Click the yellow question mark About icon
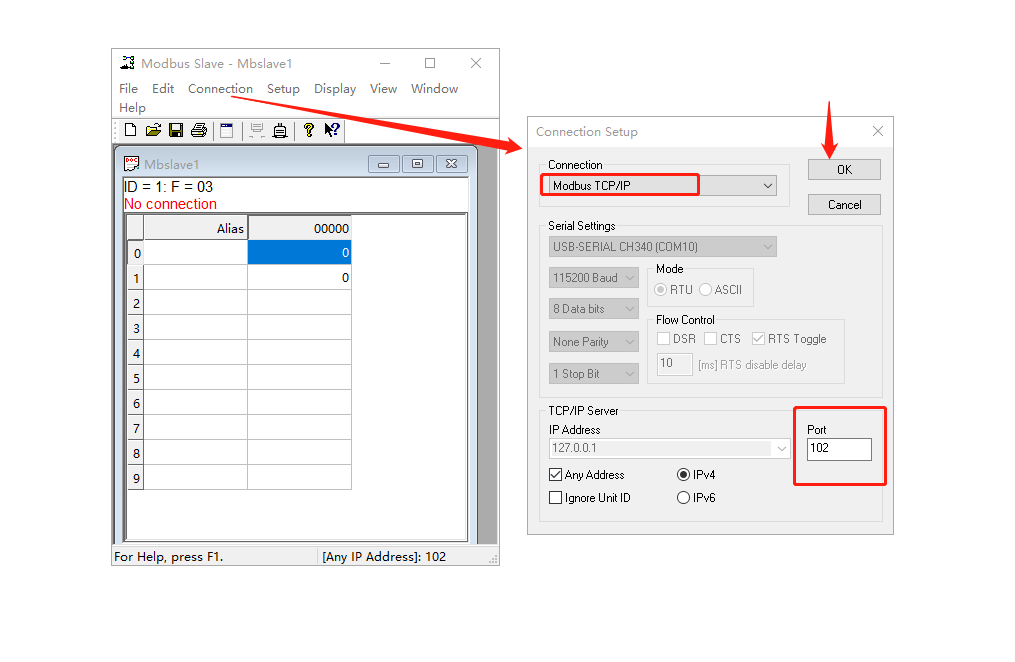Image resolution: width=1015 pixels, height=662 pixels. point(309,130)
